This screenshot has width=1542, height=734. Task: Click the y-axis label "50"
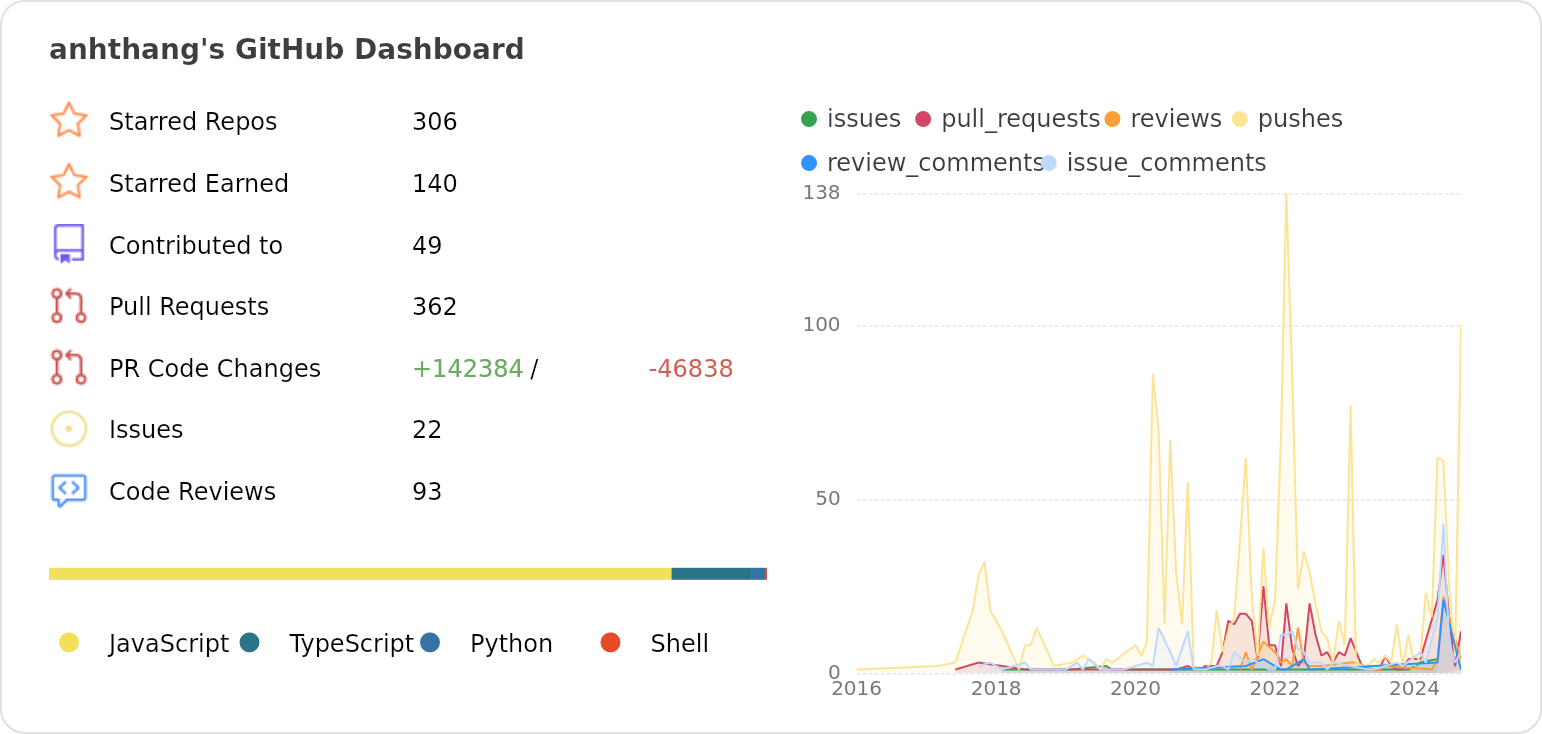pos(828,499)
